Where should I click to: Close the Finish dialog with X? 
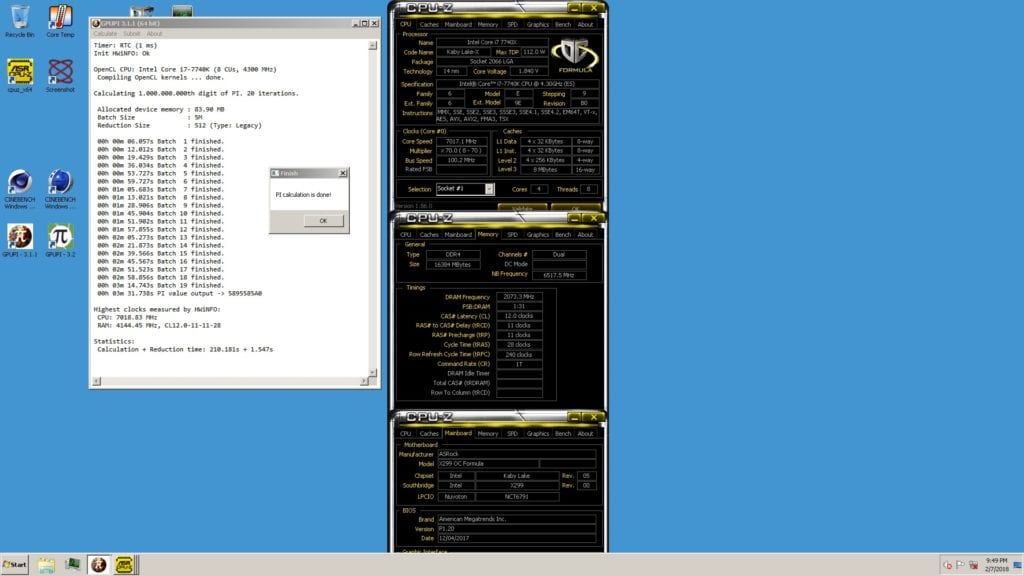click(343, 173)
